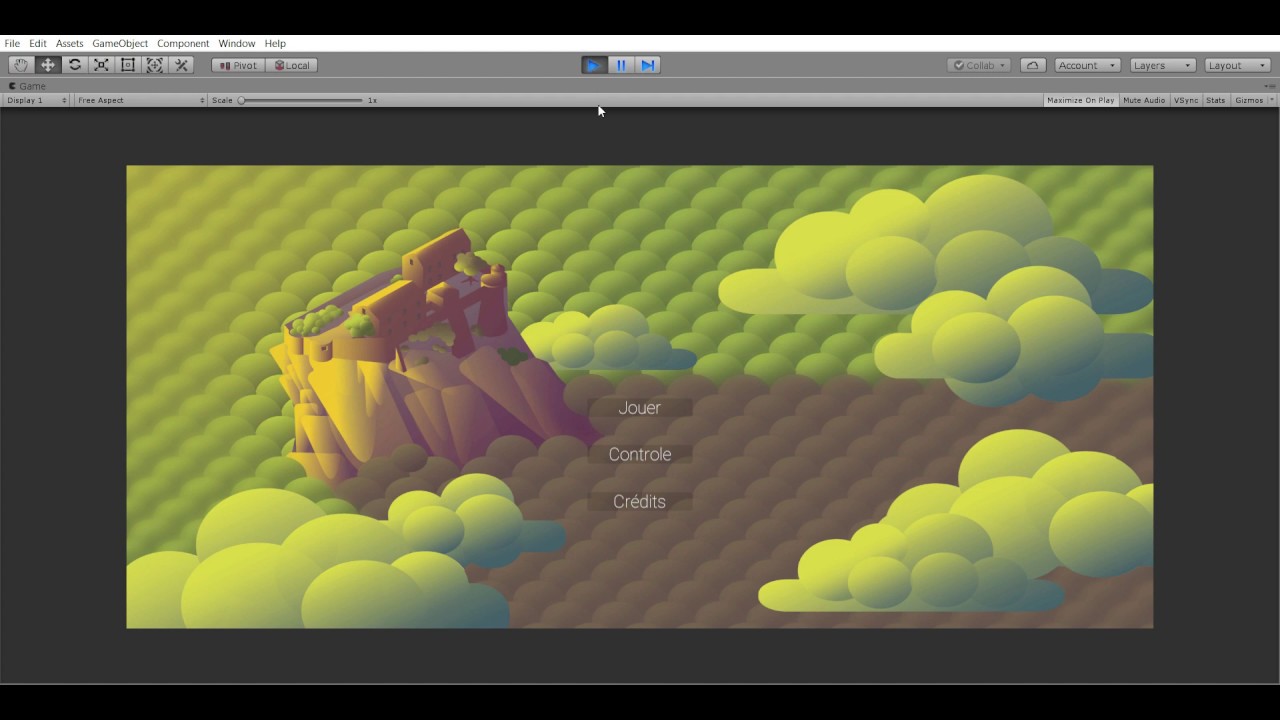Open the Layout dropdown
The image size is (1280, 720).
(1238, 65)
